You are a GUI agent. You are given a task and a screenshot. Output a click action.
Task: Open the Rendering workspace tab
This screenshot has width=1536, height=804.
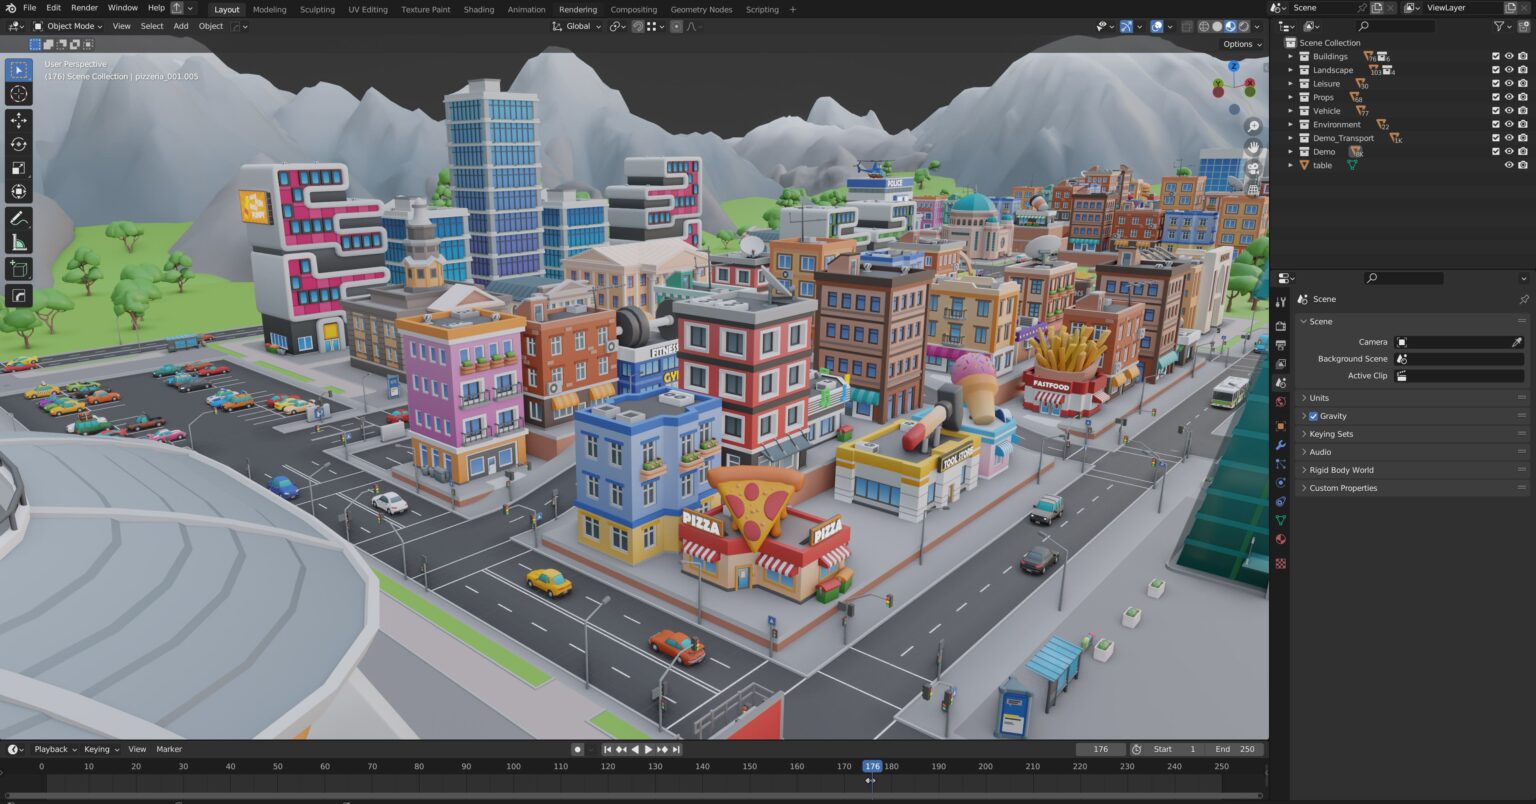(x=577, y=9)
